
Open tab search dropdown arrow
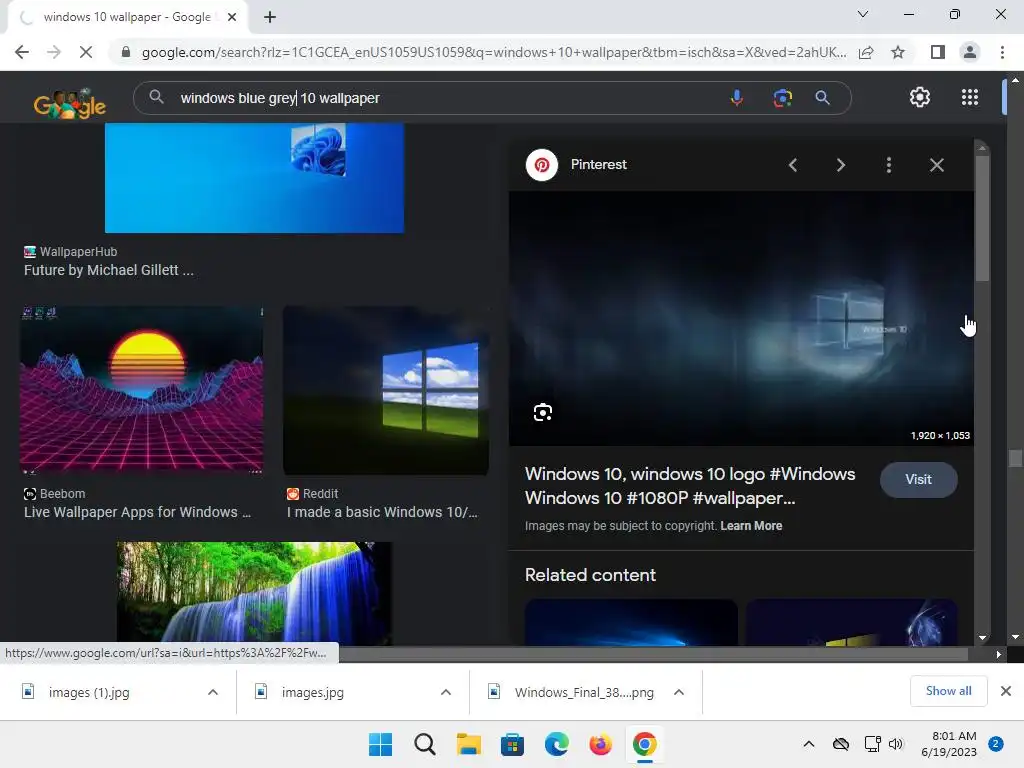863,14
